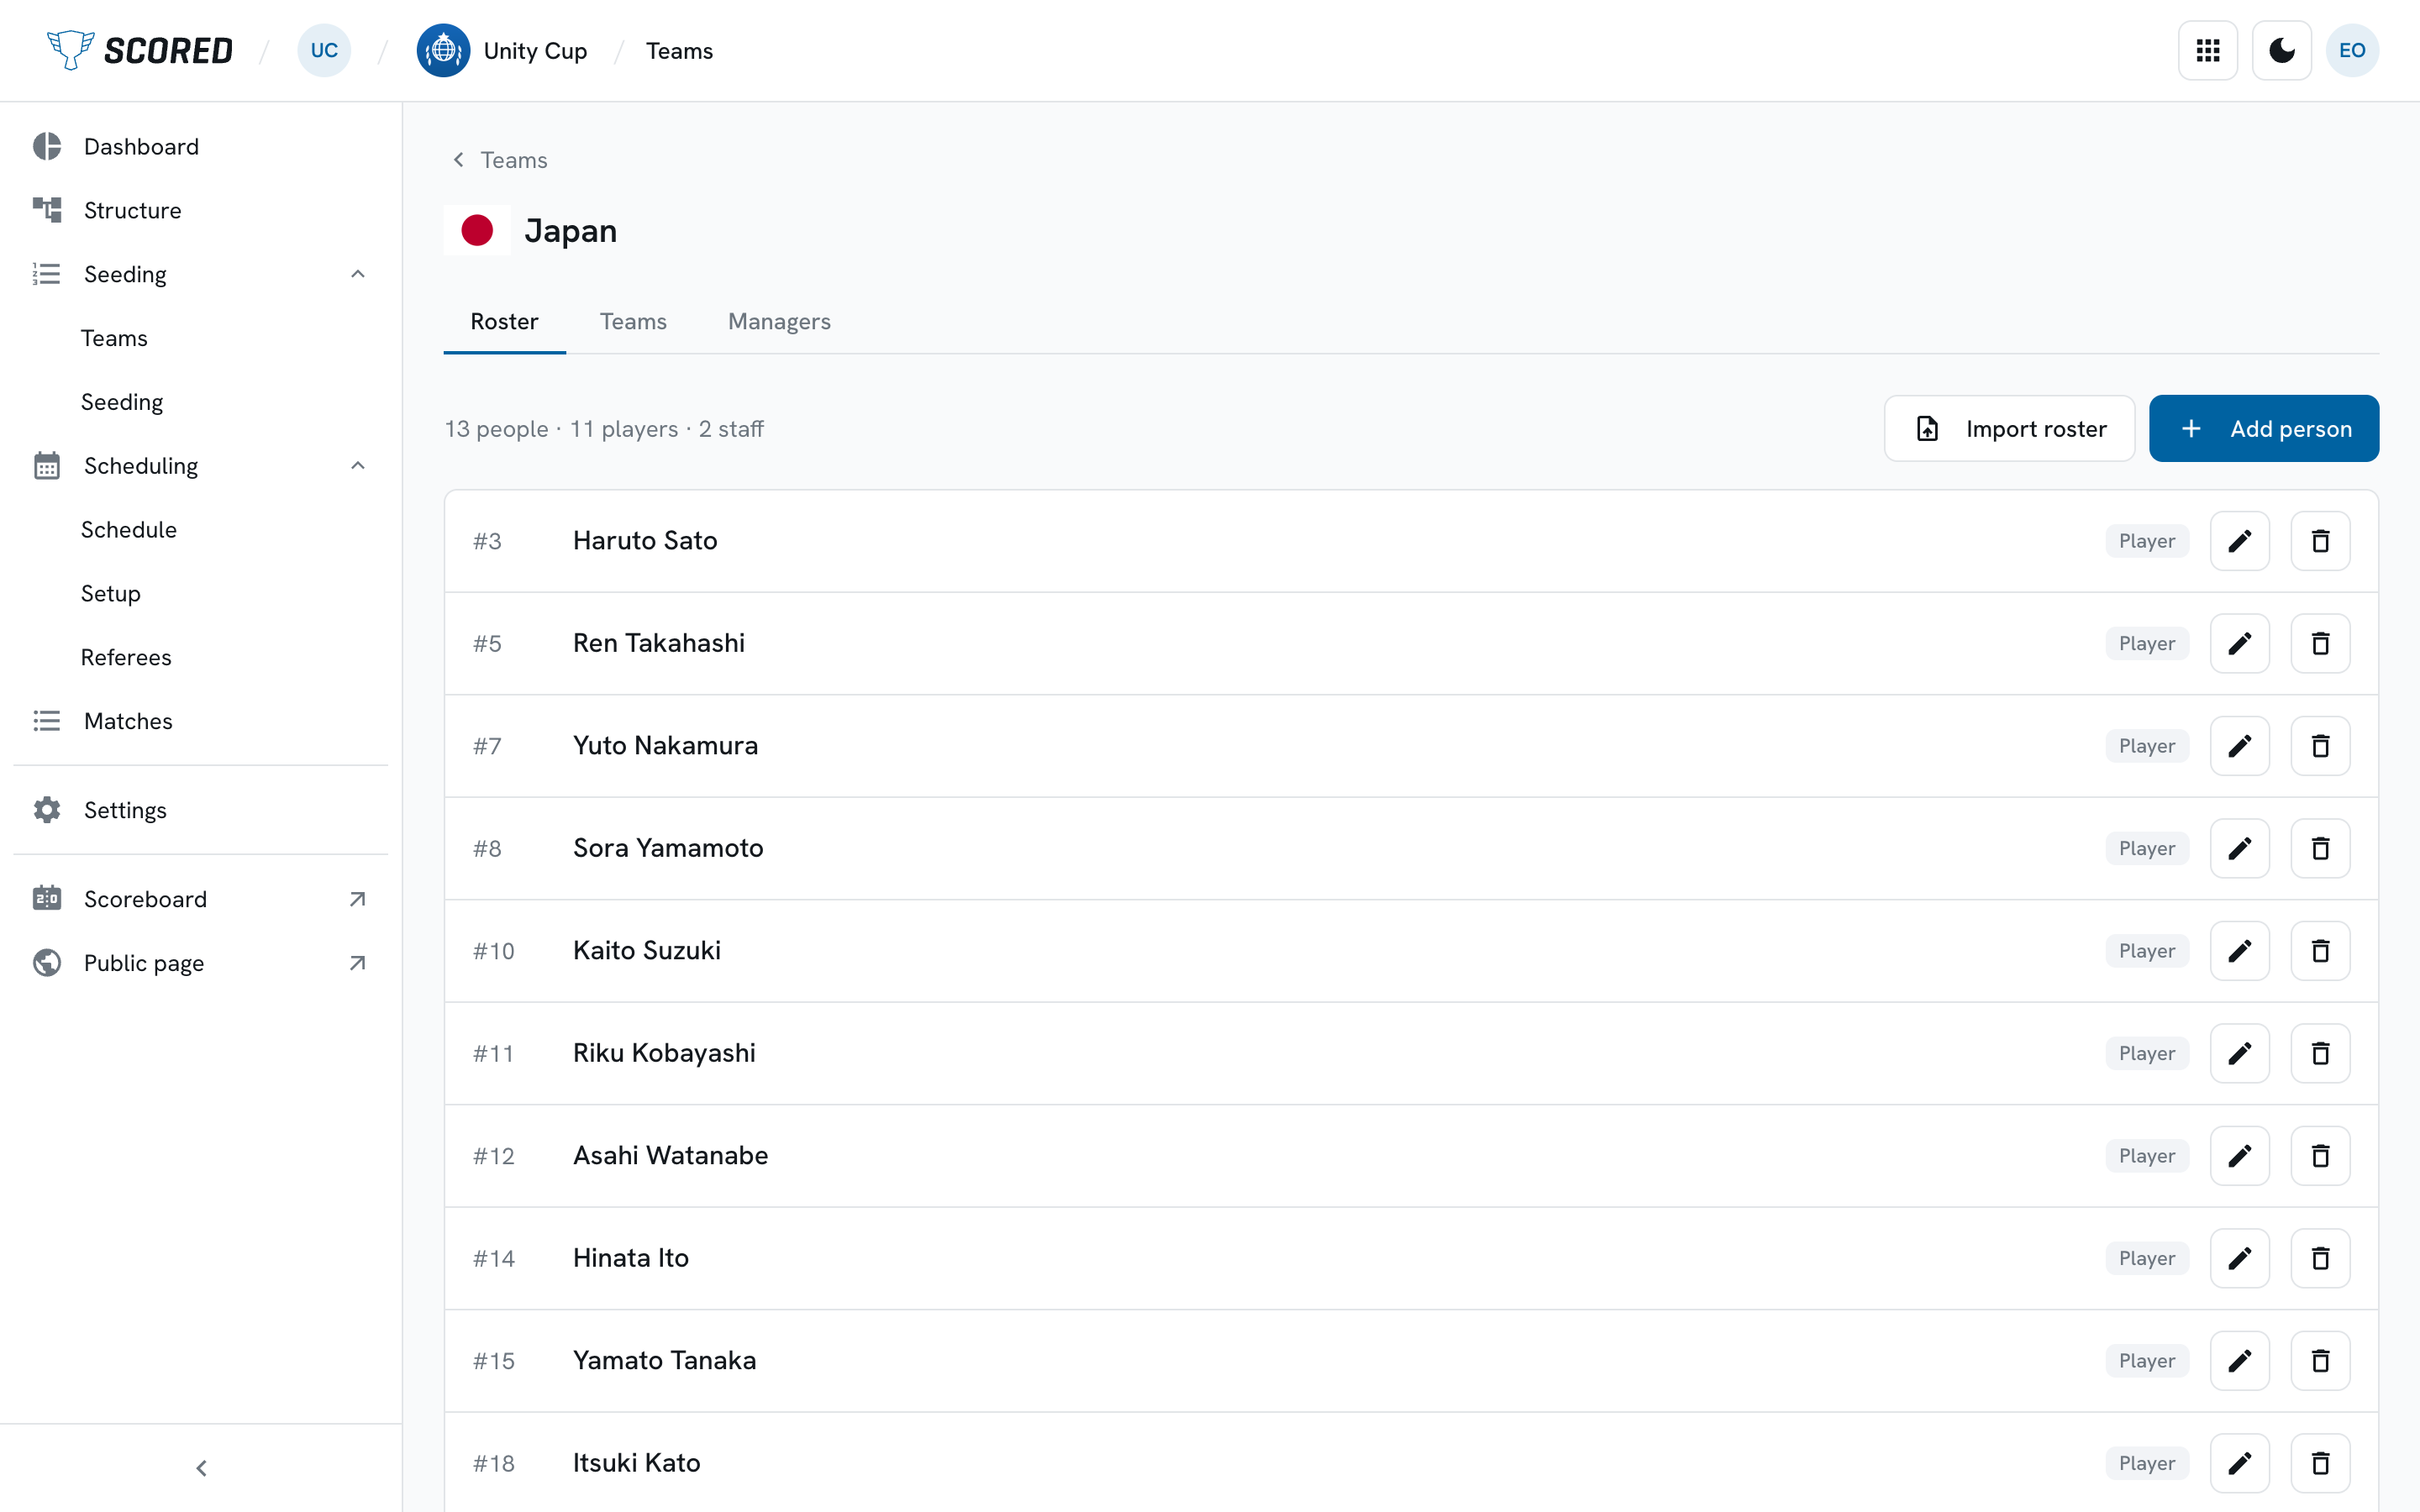Delete Hinata Ito from roster
Screen dimensions: 2420x1512
2320,1258
